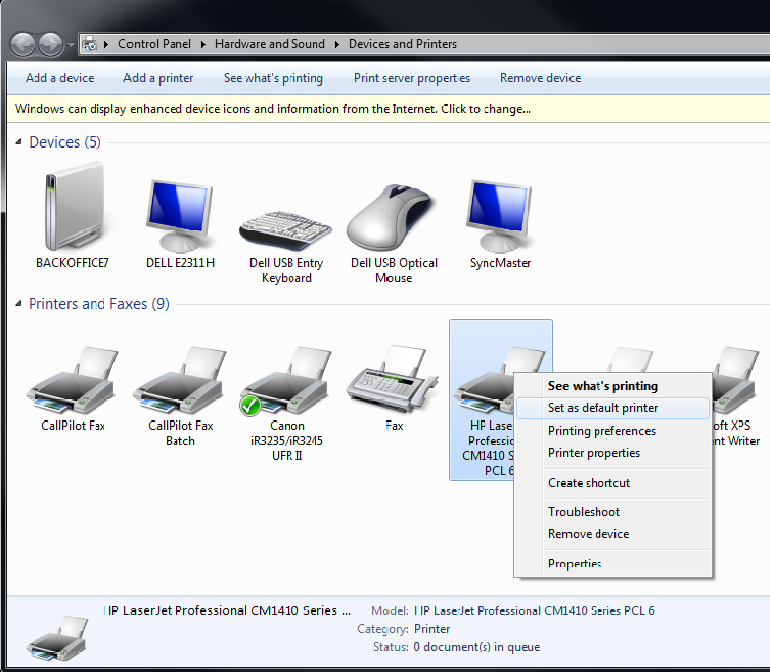This screenshot has width=770, height=672.
Task: Click the Forward navigation arrow button
Action: point(51,45)
